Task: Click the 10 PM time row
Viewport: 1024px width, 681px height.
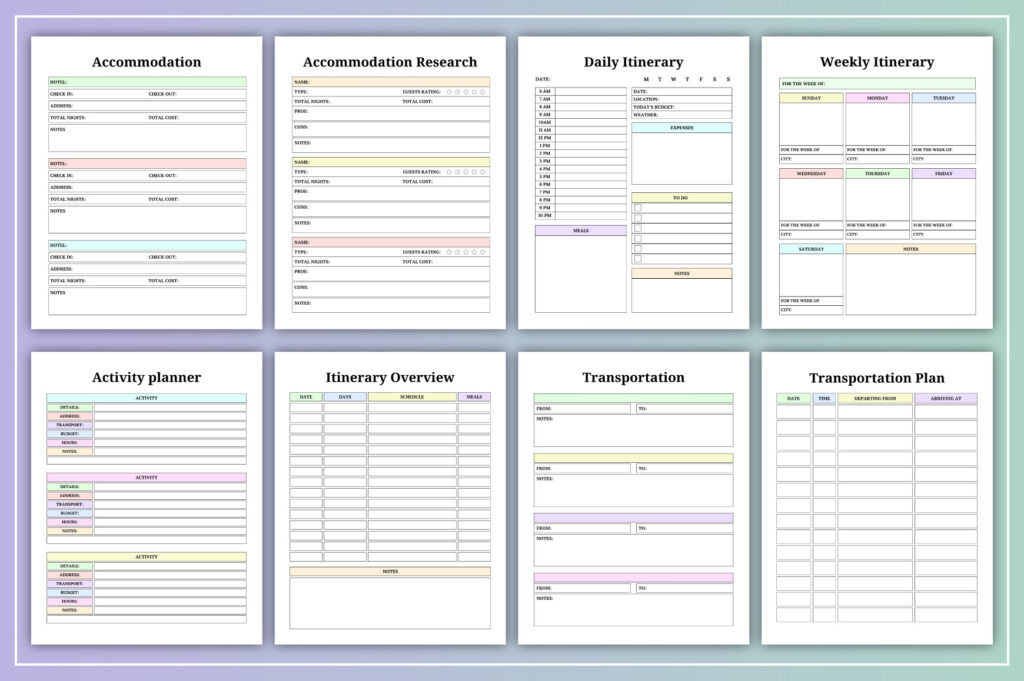Action: click(x=581, y=215)
